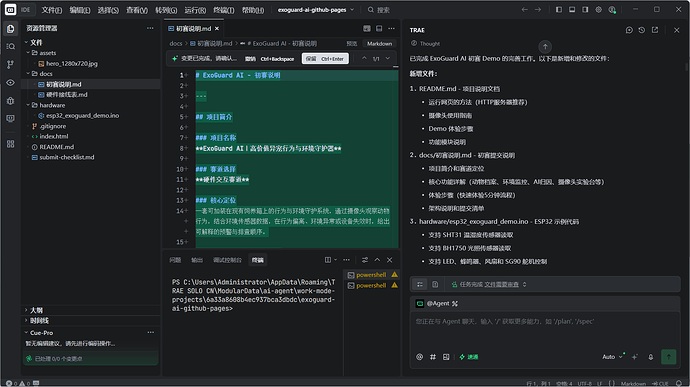Toggle the primary sidebar layout icon
The image size is (690, 387).
(x=558, y=10)
